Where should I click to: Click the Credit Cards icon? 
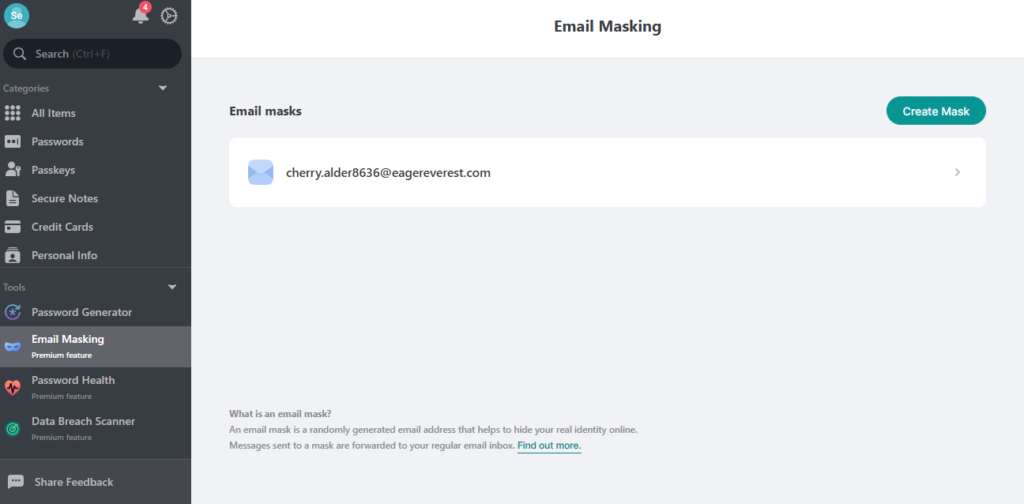13,227
